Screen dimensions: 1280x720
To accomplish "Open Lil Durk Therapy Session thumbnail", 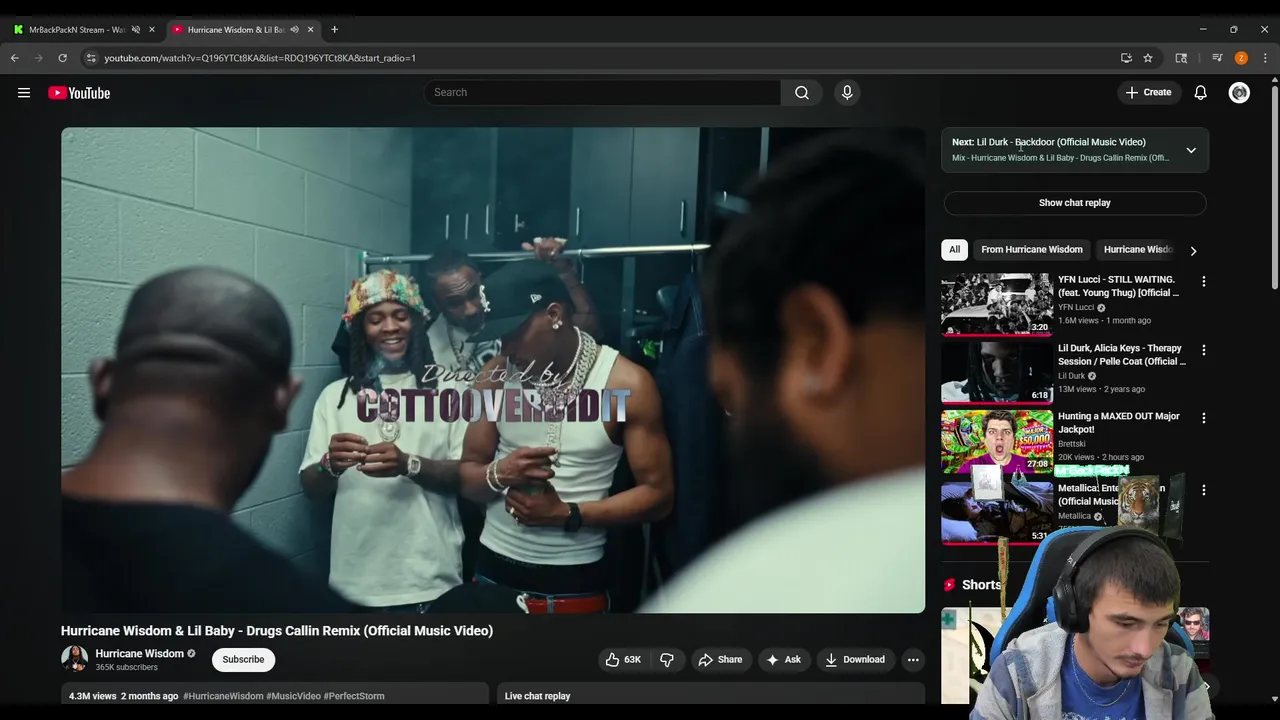I will click(x=997, y=373).
